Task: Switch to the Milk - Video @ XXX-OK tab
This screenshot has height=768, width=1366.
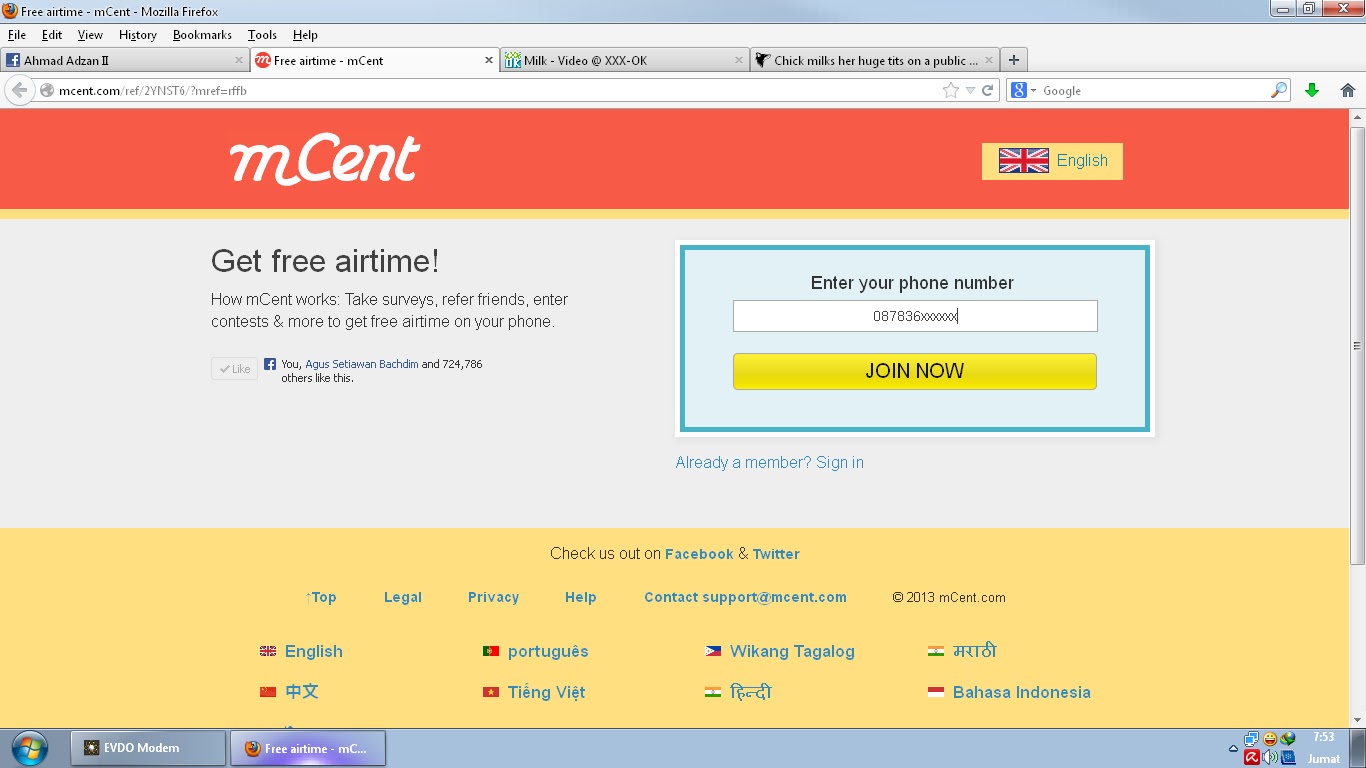Action: tap(624, 60)
